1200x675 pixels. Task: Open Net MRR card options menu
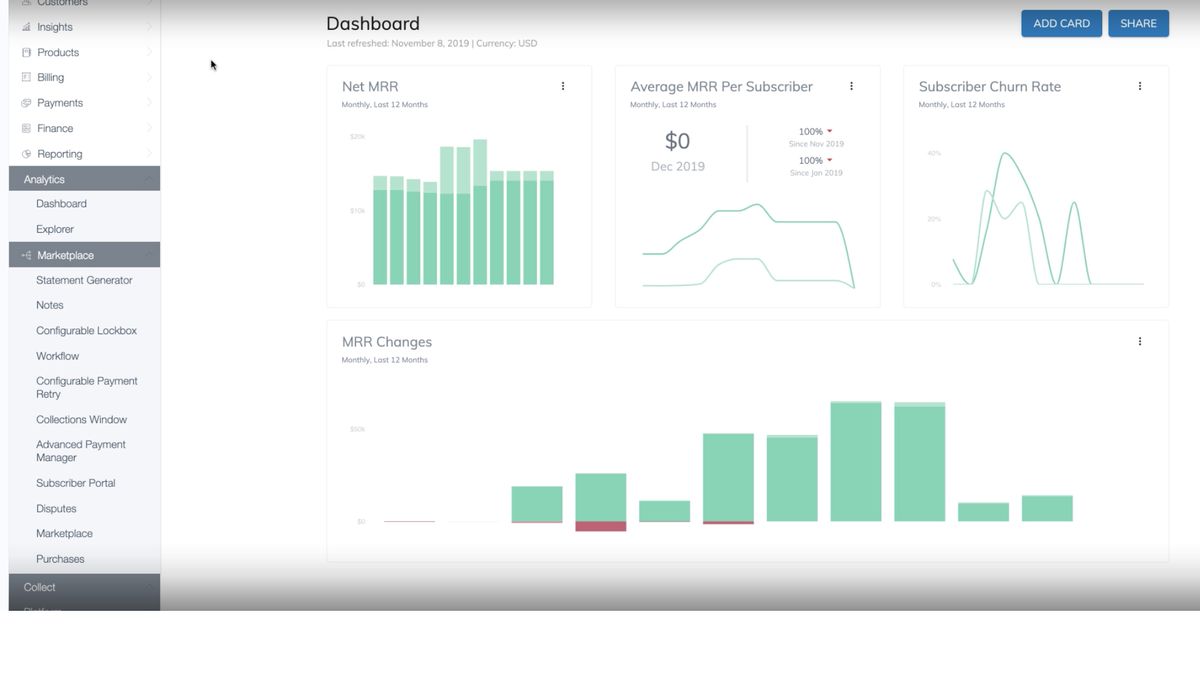[x=563, y=86]
